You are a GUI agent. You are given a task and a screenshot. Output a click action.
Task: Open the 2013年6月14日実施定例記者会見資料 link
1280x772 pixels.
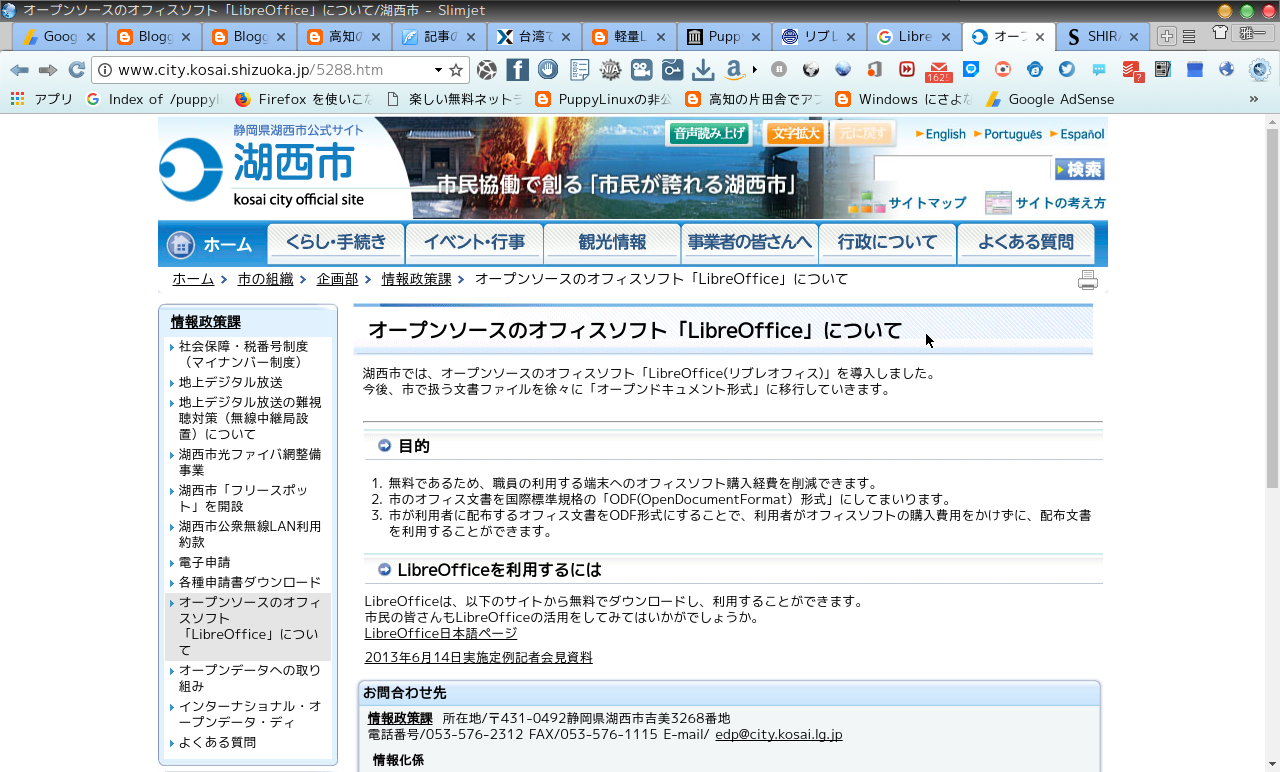(478, 657)
